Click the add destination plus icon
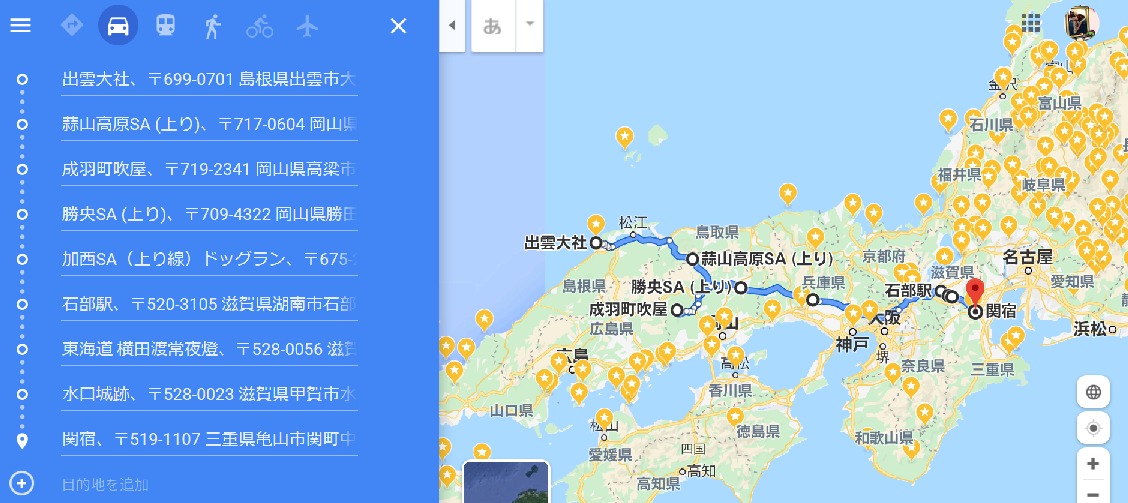Viewport: 1128px width, 503px height. click(x=22, y=483)
